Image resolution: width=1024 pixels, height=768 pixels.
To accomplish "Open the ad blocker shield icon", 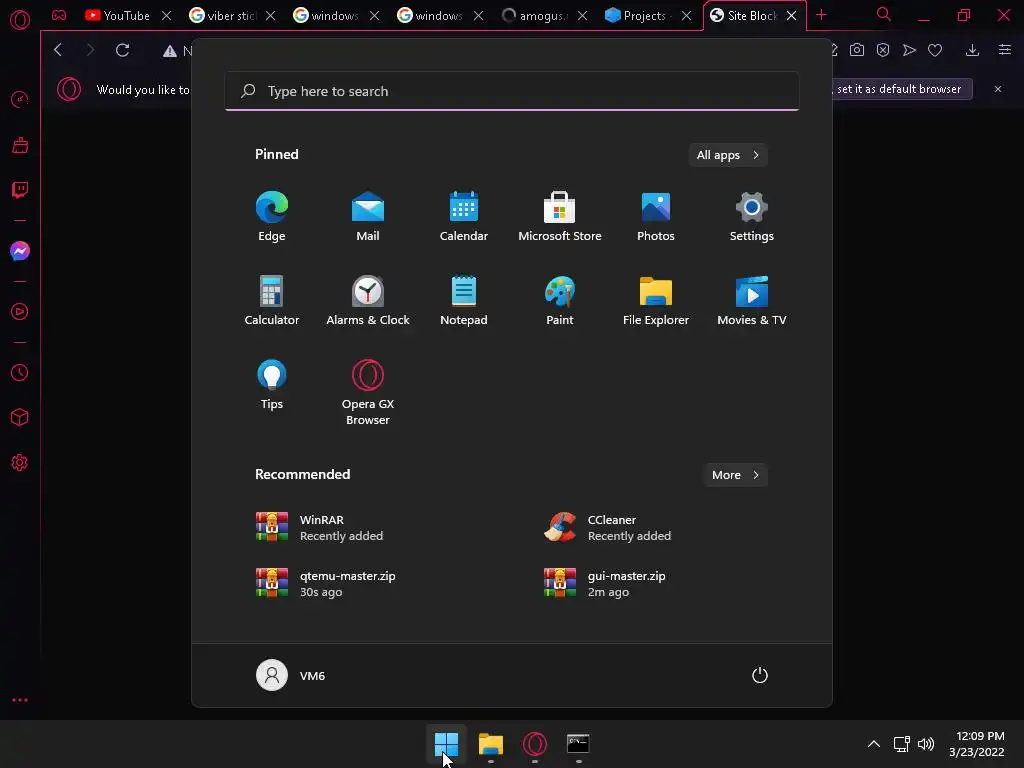I will 883,50.
